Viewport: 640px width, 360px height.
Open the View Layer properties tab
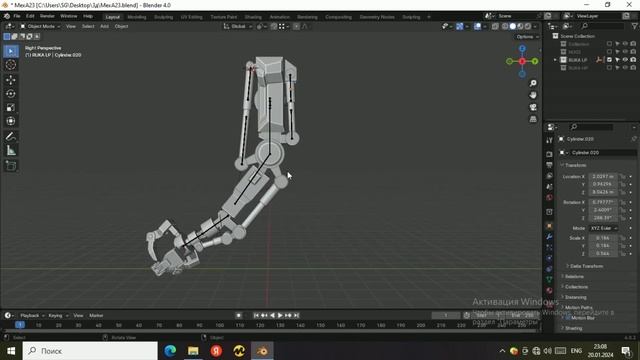[x=549, y=176]
